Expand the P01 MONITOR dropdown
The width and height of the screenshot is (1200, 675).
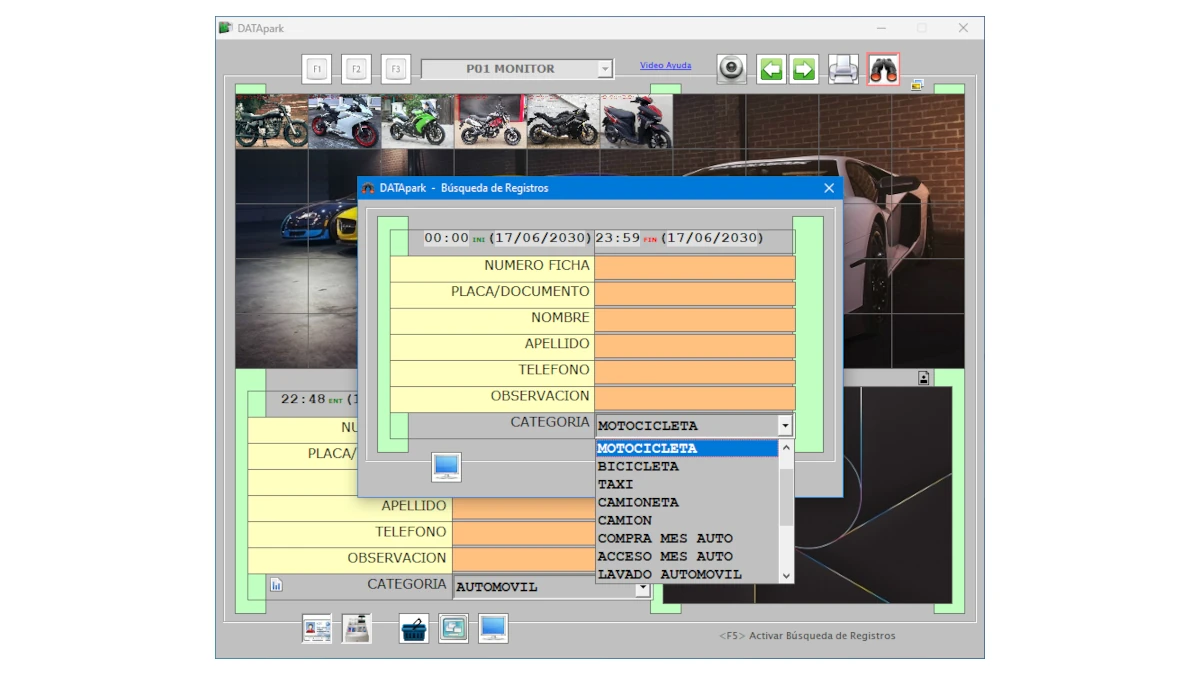click(x=604, y=69)
